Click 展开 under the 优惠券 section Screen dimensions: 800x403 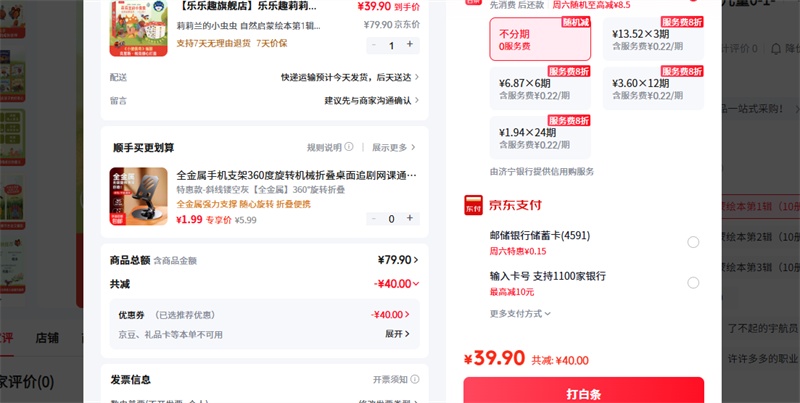[397, 334]
